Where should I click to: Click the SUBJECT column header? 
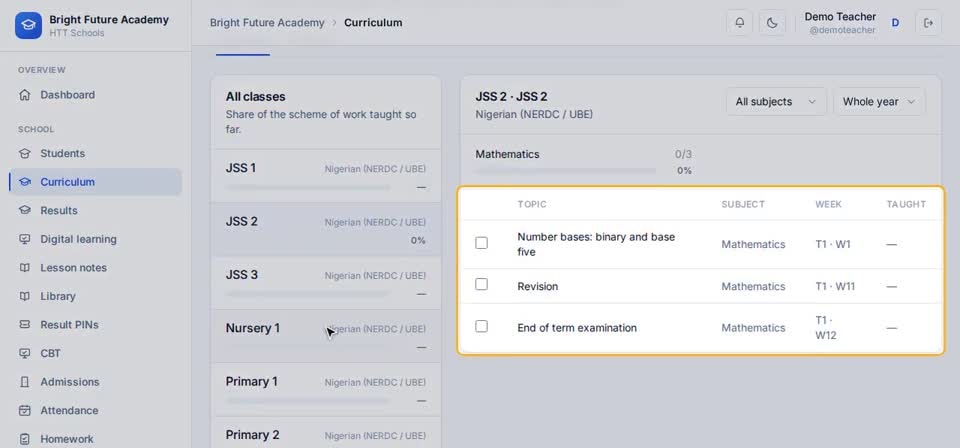[743, 204]
